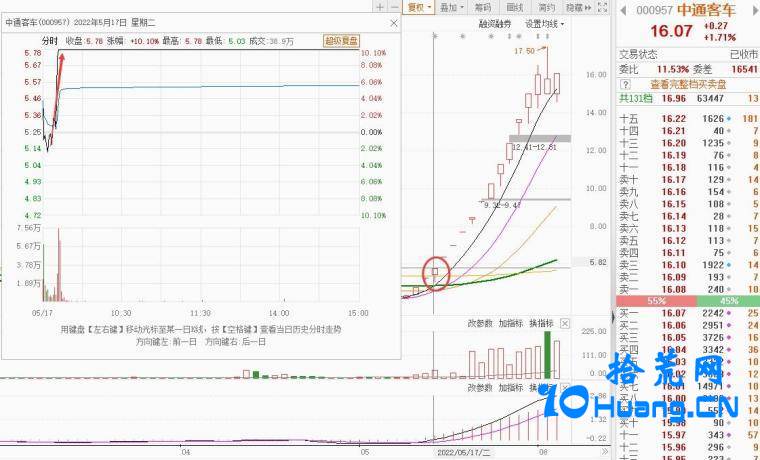Click 共131档 order depth label
760x460 pixels.
pyautogui.click(x=636, y=98)
